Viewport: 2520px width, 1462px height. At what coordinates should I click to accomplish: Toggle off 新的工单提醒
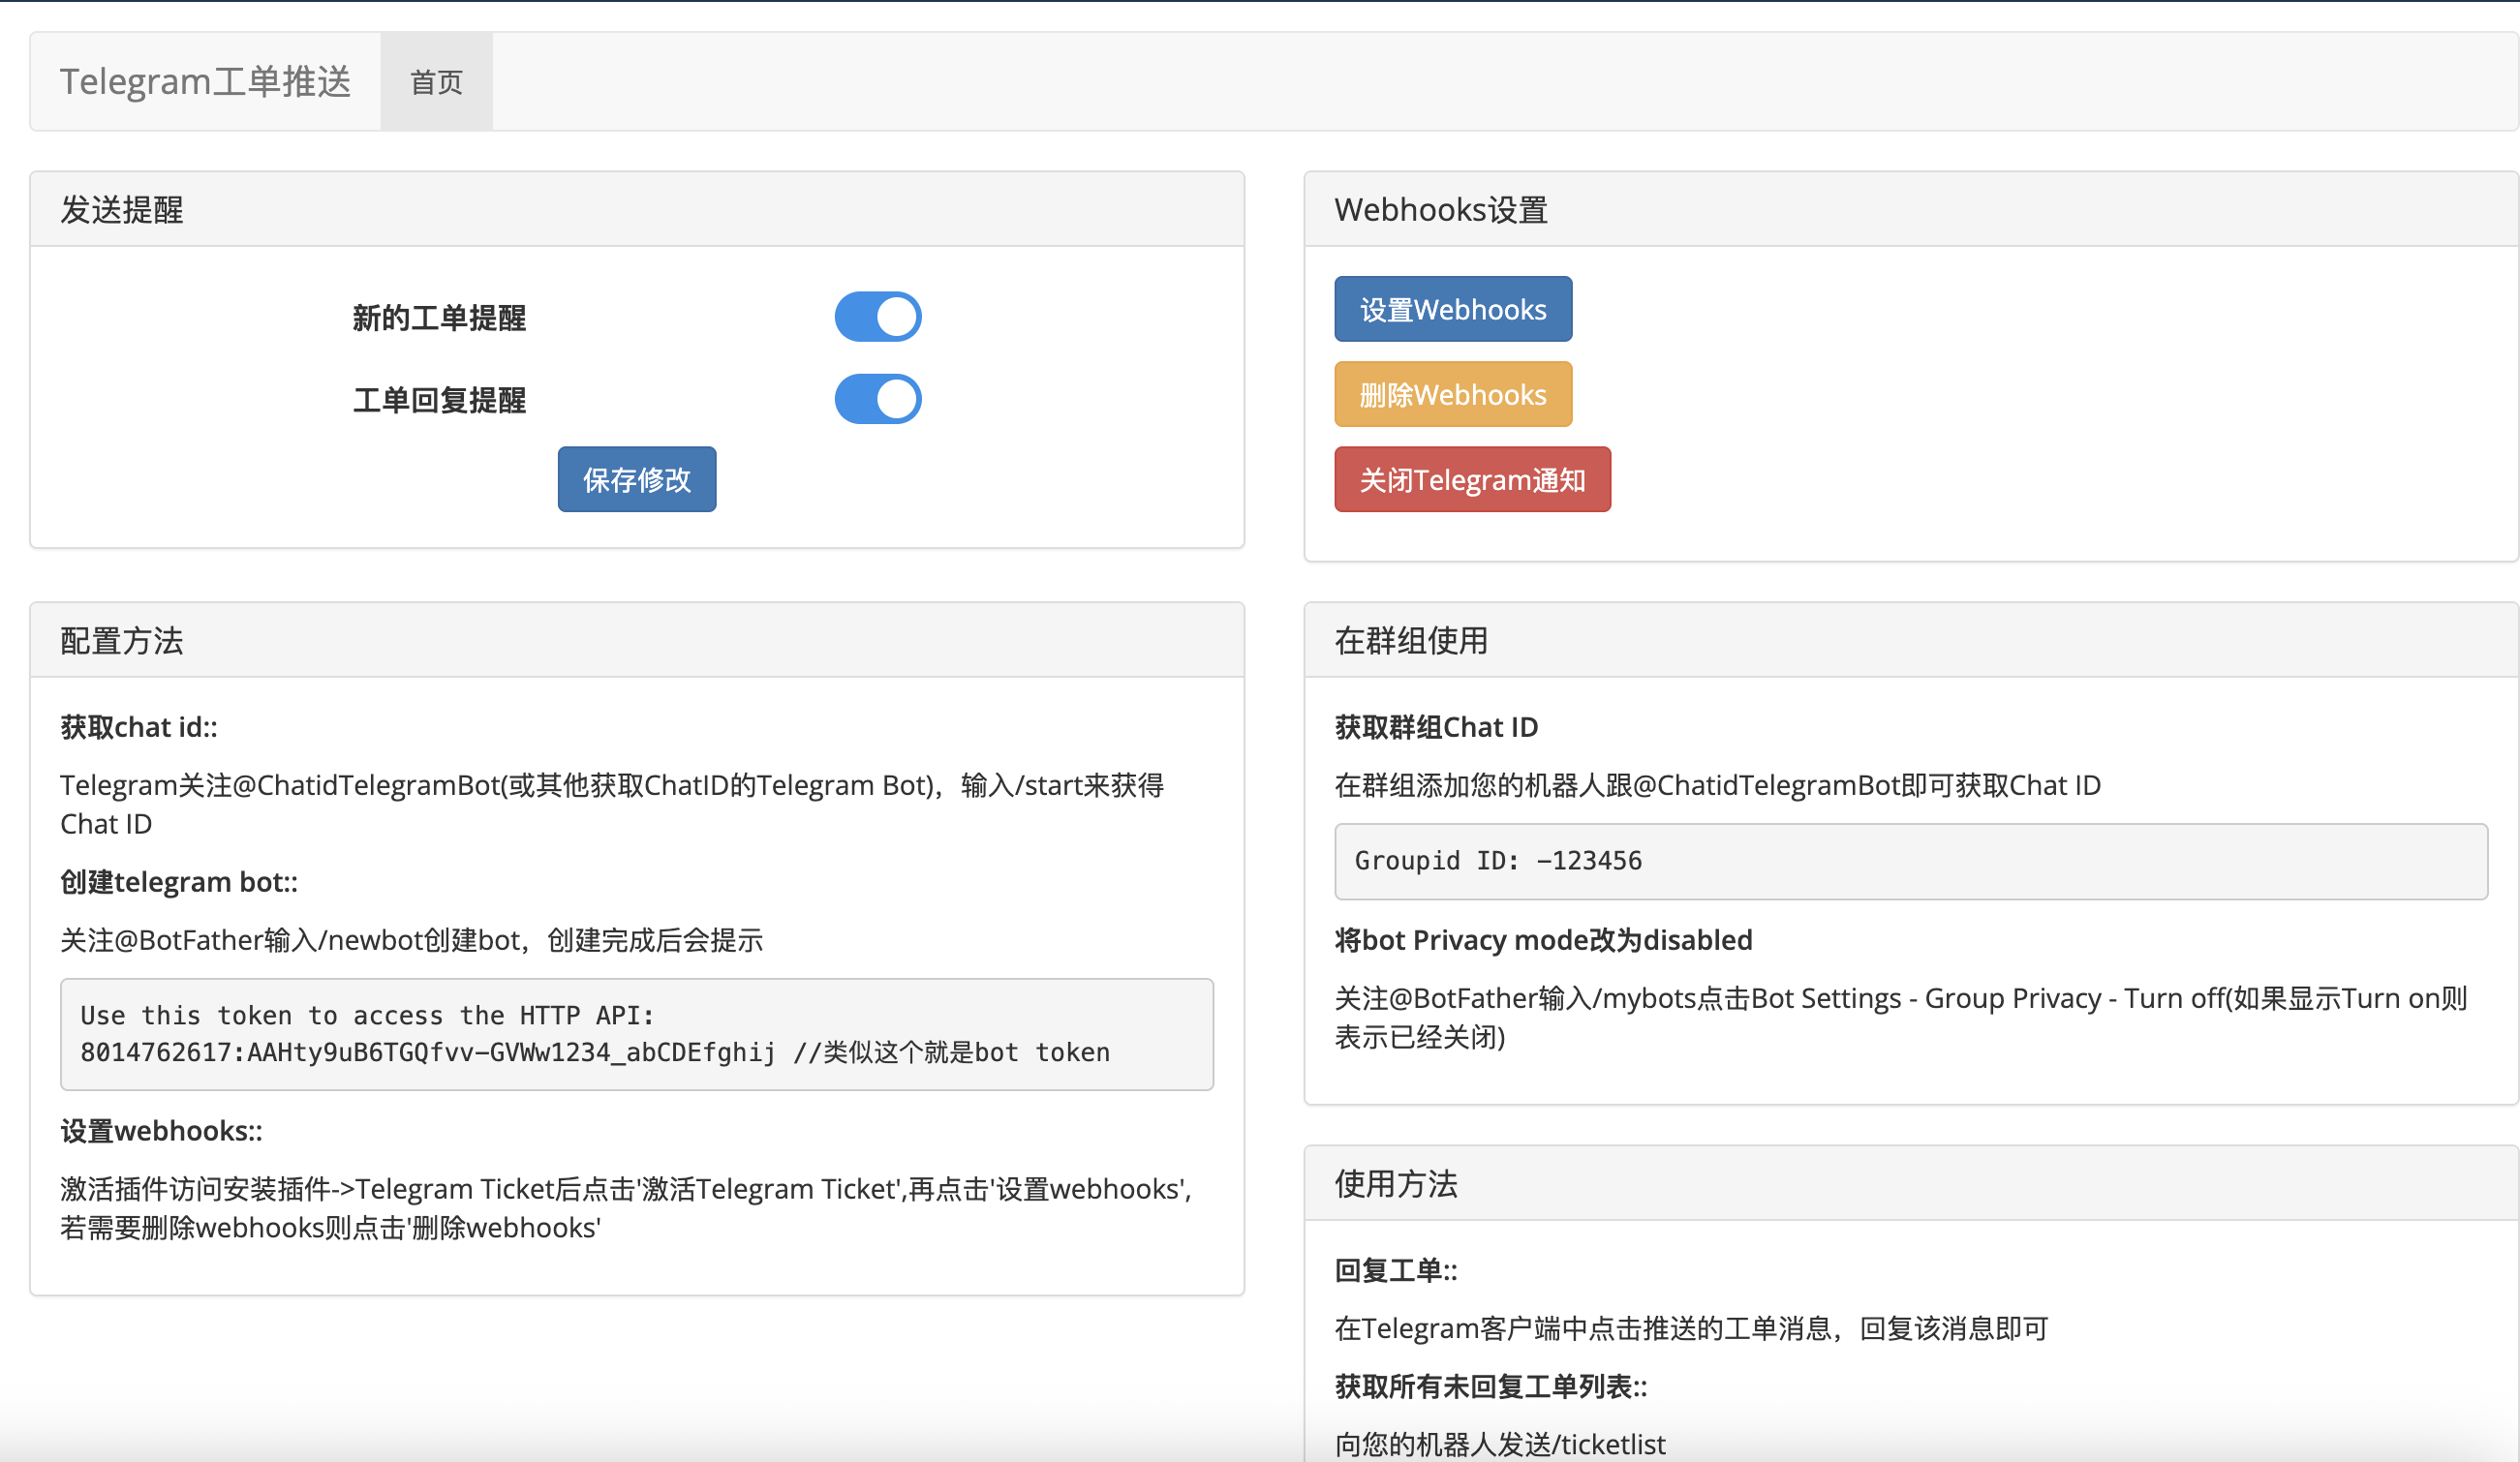[x=877, y=316]
